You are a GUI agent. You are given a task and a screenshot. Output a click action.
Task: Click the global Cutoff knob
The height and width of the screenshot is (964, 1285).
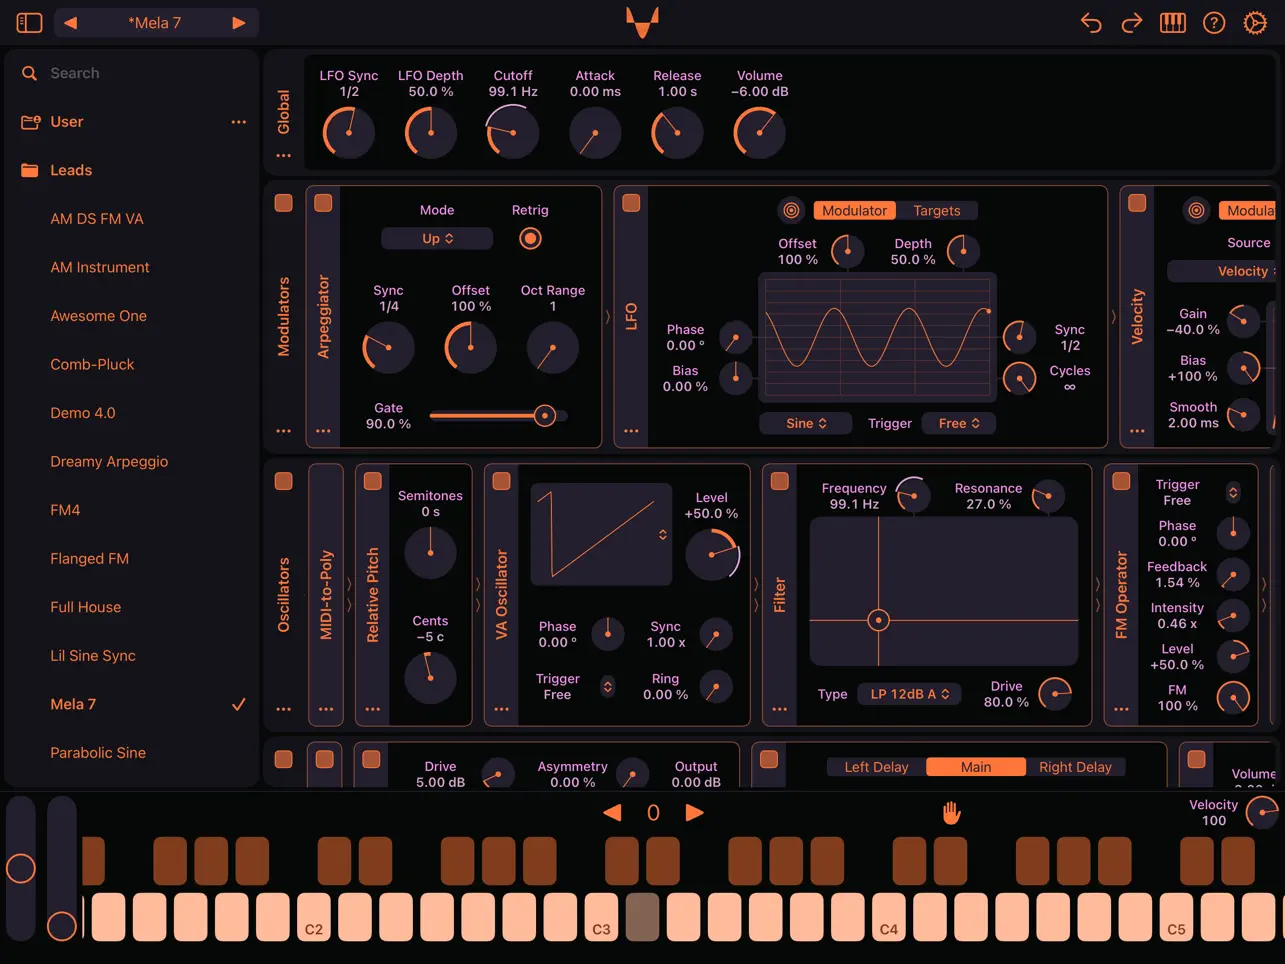513,132
